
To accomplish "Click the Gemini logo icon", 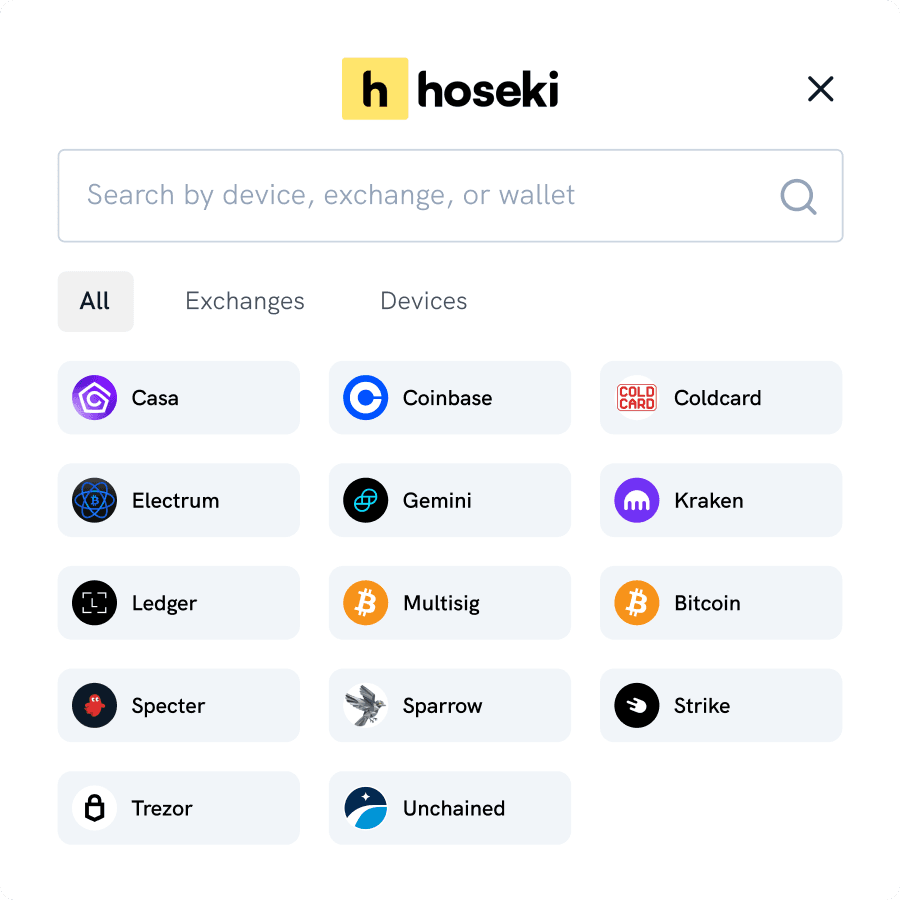I will pos(366,501).
